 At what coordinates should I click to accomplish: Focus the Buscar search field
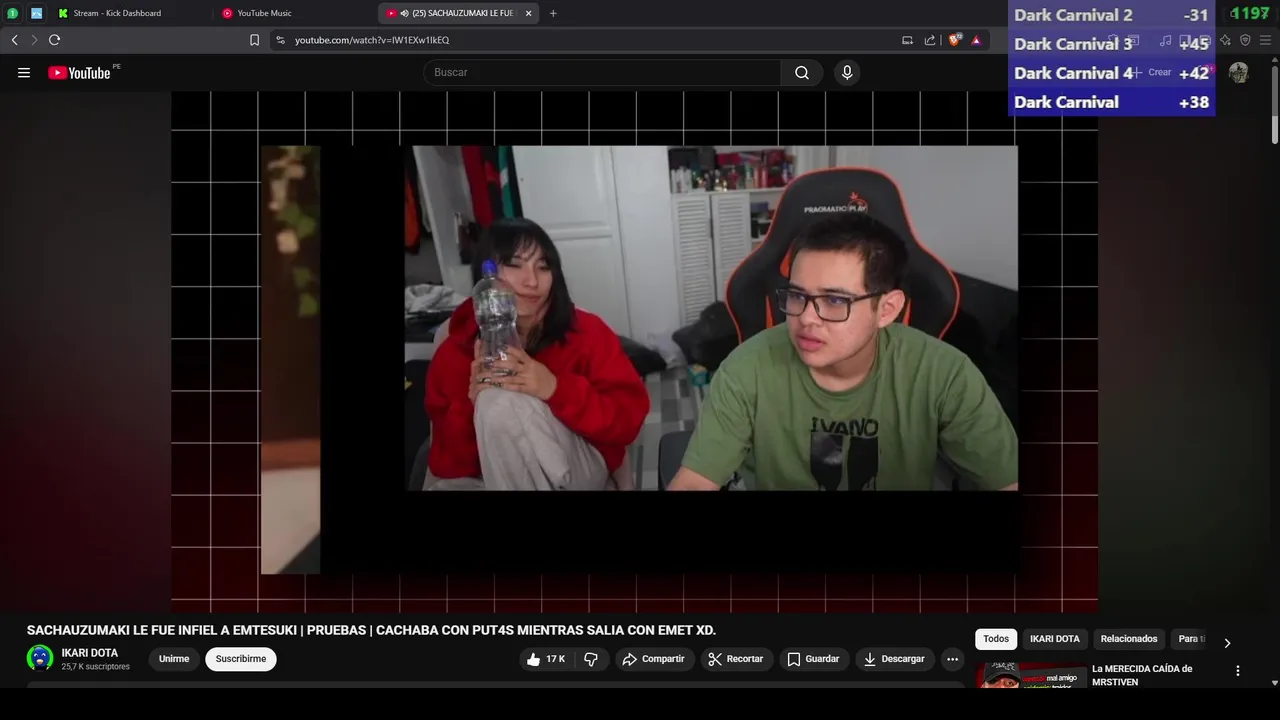click(602, 72)
